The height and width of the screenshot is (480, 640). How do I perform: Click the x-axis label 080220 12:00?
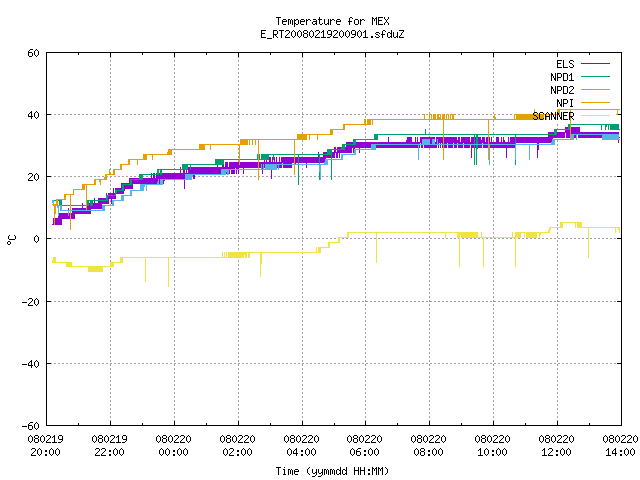(x=556, y=446)
